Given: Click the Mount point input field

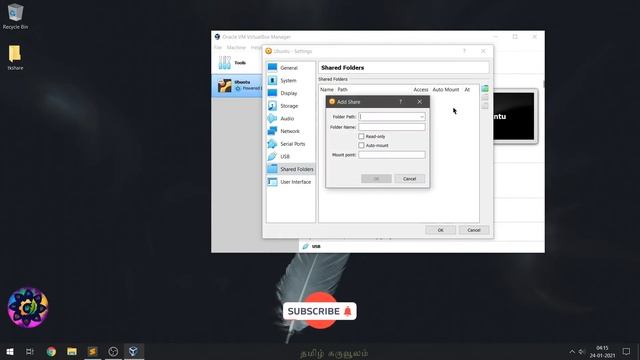Looking at the screenshot, I should coord(392,155).
